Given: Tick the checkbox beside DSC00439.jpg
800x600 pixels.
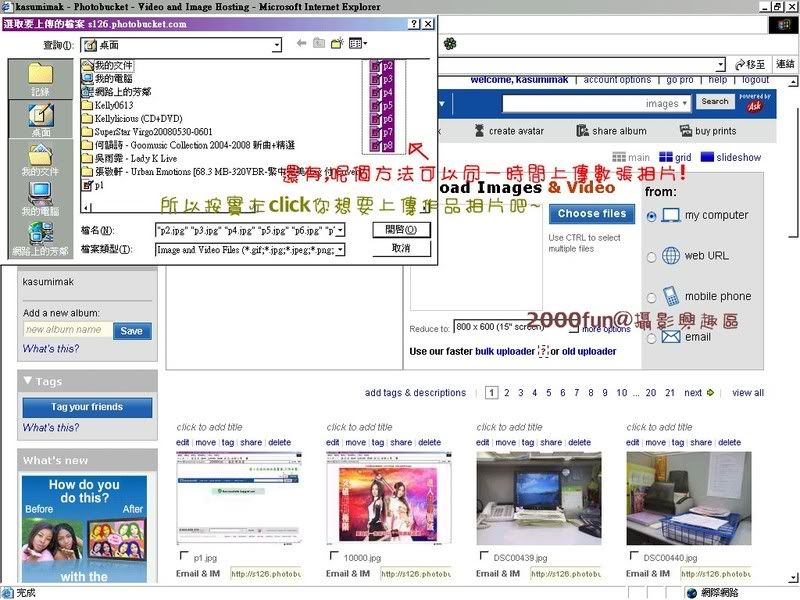Looking at the screenshot, I should [x=482, y=557].
